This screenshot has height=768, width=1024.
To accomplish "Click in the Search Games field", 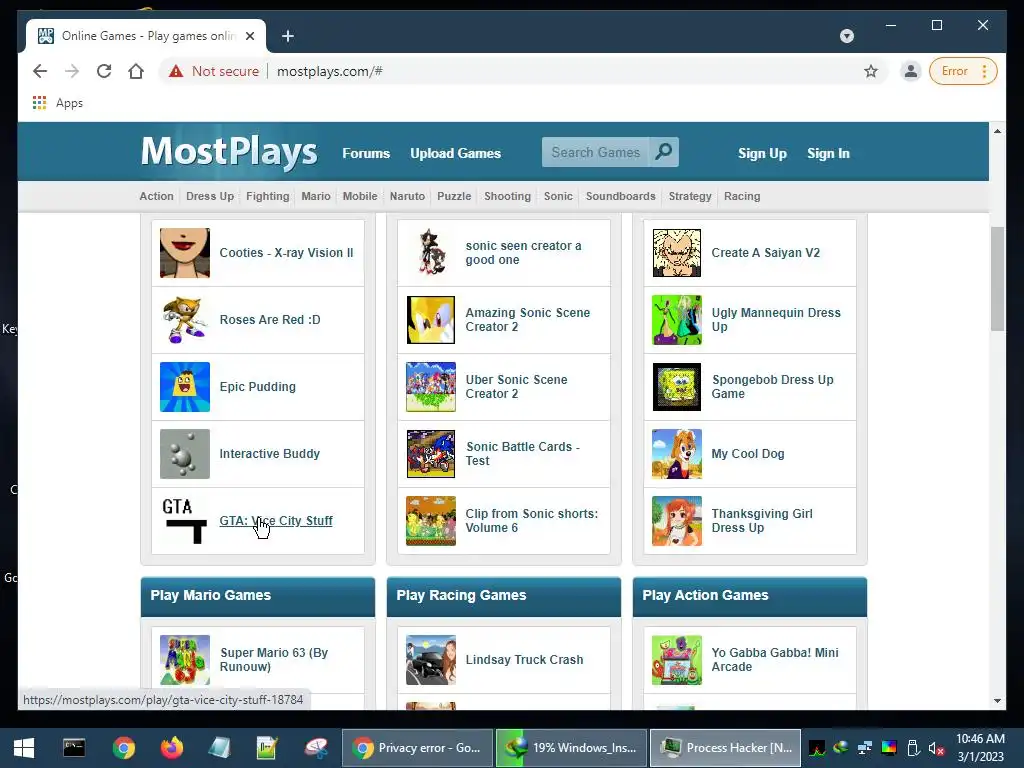I will [595, 152].
